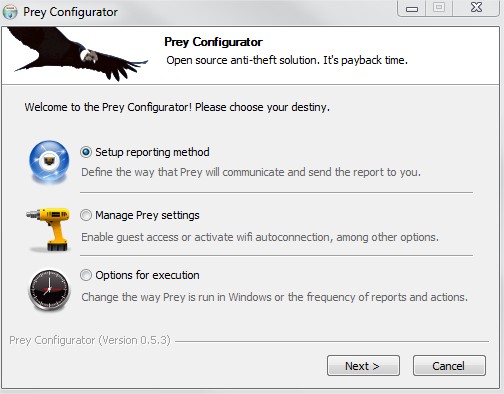This screenshot has height=394, width=504.
Task: Select the Setup reporting method radio button
Action: 86,152
